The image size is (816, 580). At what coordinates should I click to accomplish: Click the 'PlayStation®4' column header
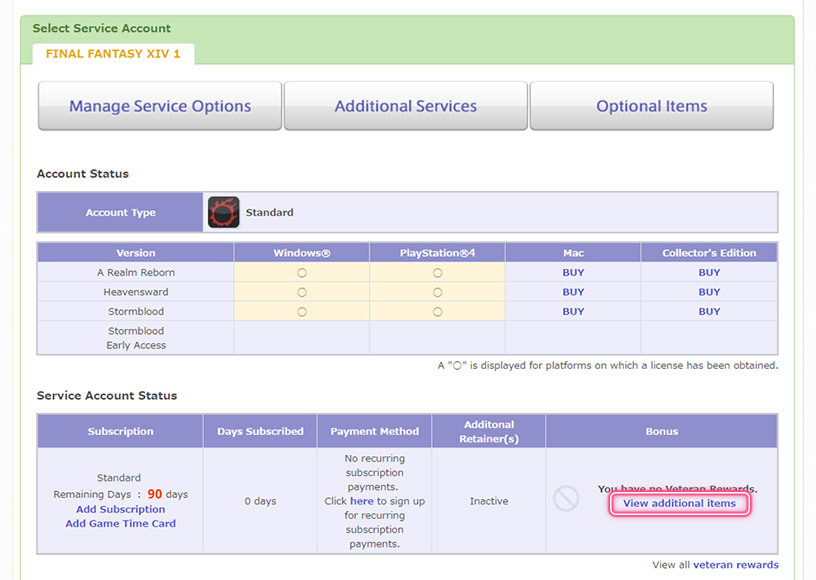[x=437, y=253]
